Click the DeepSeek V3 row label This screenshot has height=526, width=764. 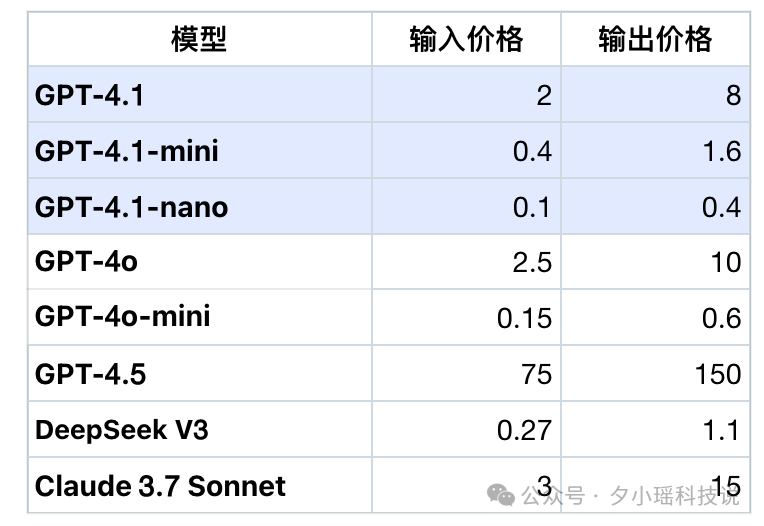click(121, 430)
